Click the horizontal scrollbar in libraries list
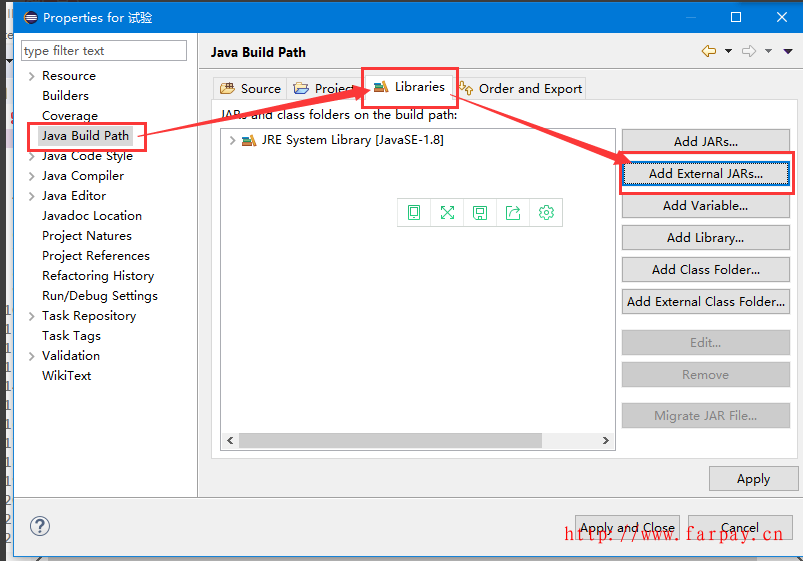 point(390,440)
